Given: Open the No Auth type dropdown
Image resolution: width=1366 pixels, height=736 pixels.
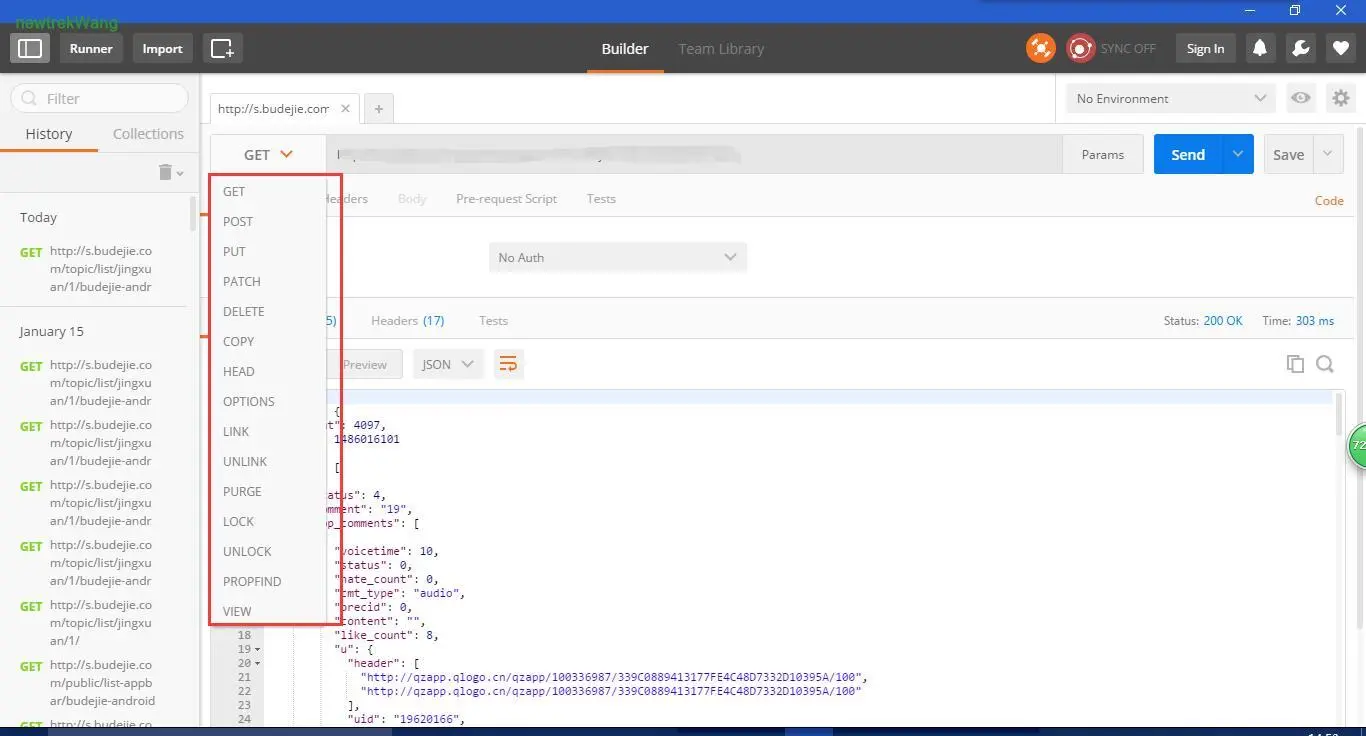Looking at the screenshot, I should point(618,257).
